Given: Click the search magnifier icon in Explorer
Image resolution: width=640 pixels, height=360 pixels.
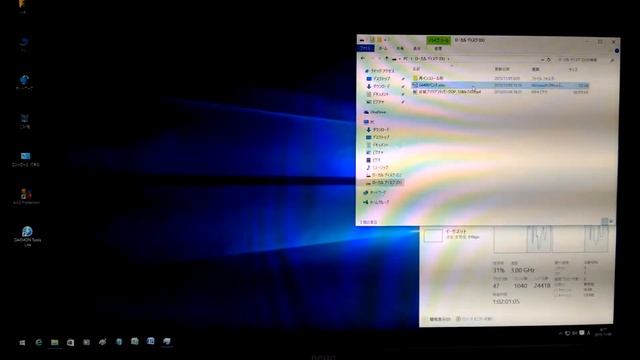Looking at the screenshot, I should point(612,60).
